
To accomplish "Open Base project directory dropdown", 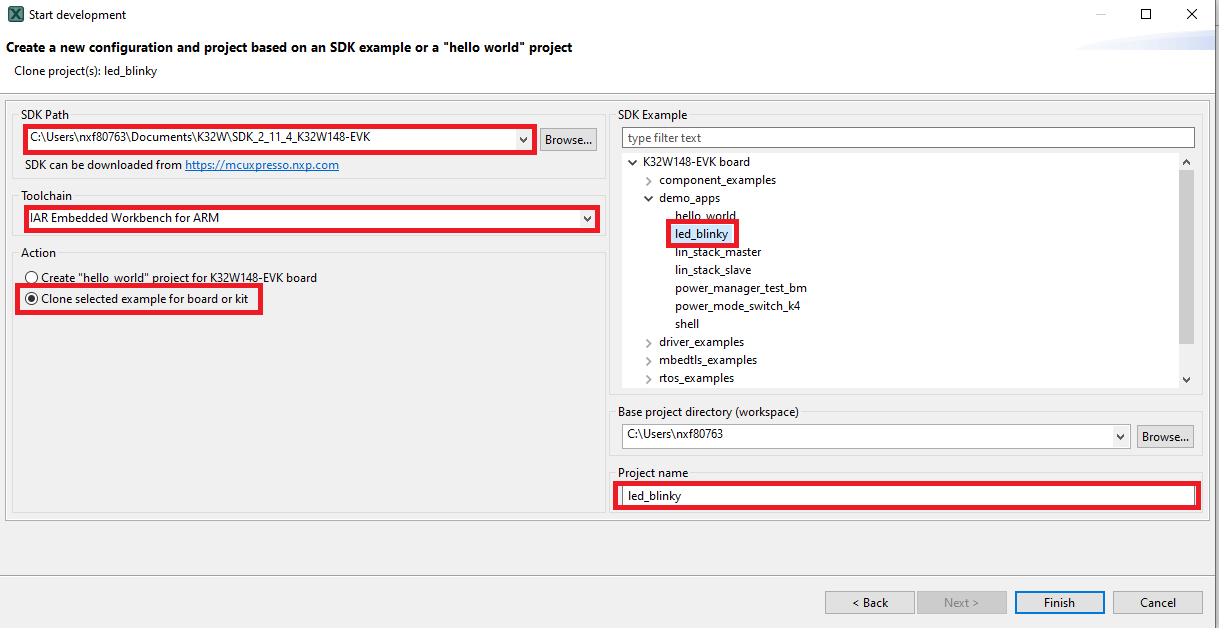I will click(1120, 436).
